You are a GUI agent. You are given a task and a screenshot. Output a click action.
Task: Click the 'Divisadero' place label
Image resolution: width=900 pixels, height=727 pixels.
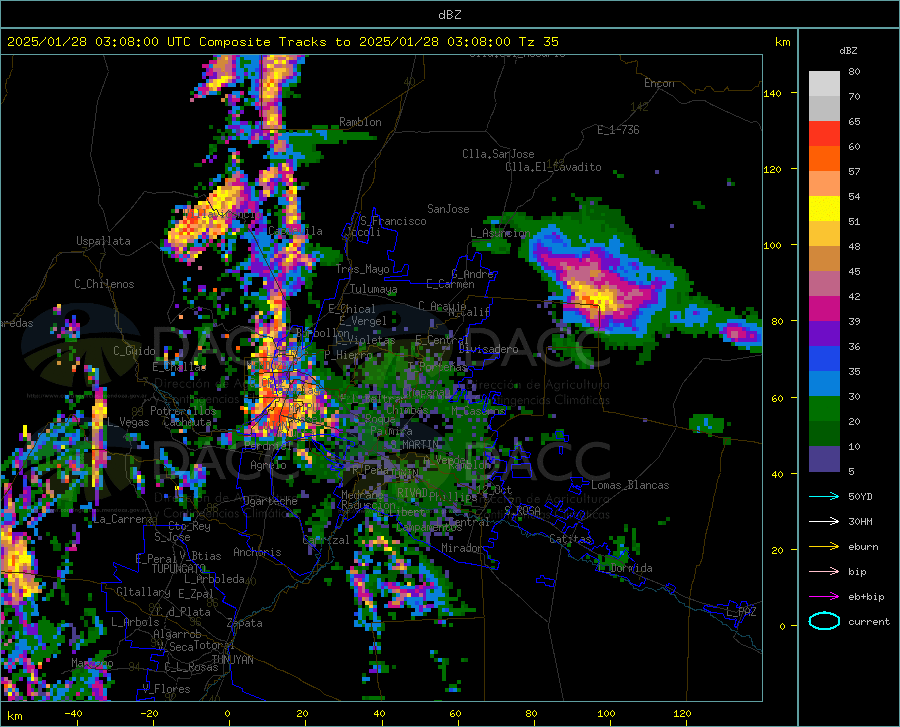(x=488, y=349)
